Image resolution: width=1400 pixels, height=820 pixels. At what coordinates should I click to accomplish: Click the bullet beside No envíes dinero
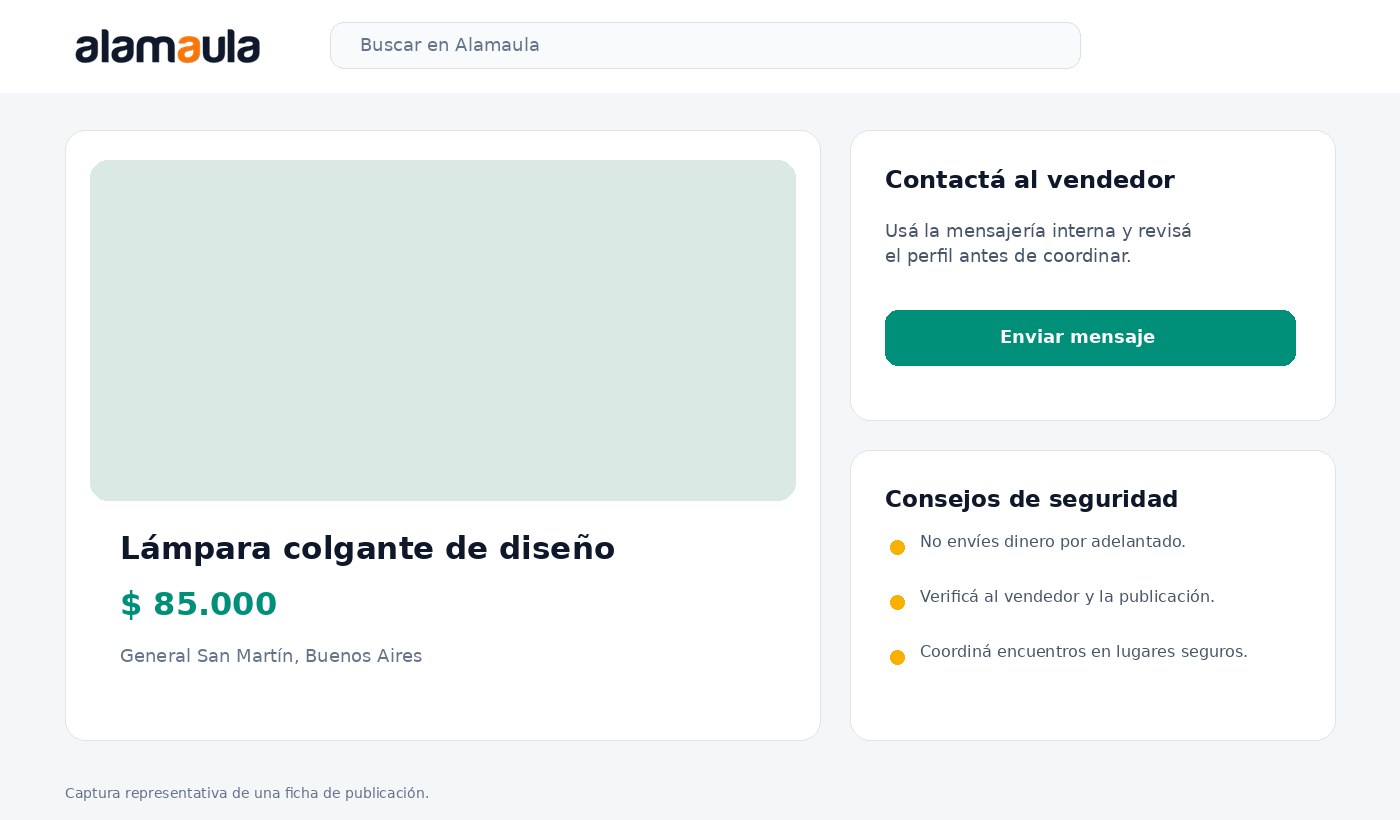click(897, 547)
